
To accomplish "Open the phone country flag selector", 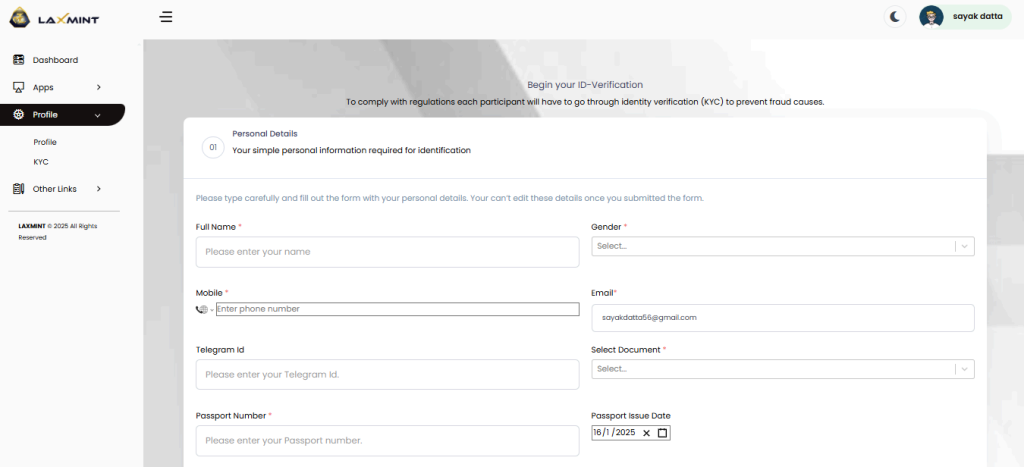I will pos(203,310).
